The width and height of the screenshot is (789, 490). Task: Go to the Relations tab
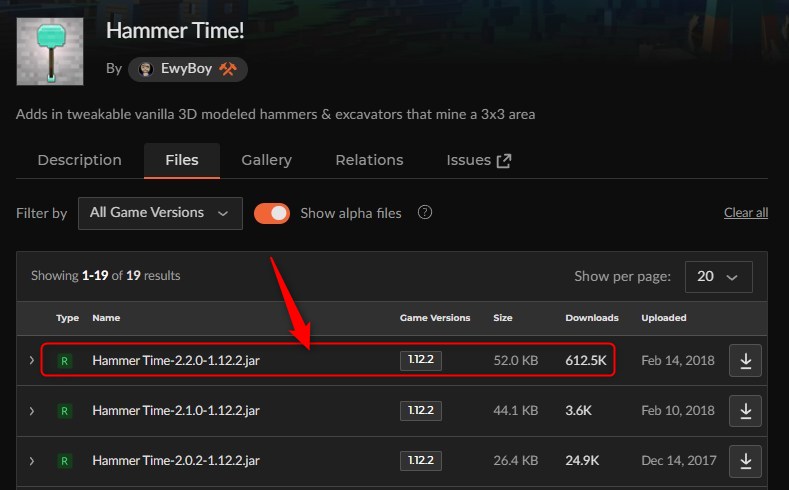click(x=369, y=160)
